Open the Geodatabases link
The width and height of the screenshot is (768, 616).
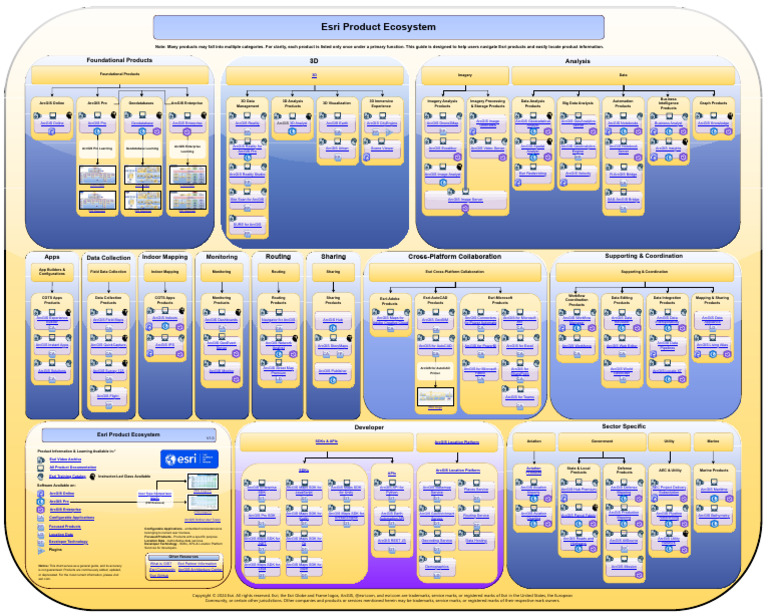click(142, 123)
